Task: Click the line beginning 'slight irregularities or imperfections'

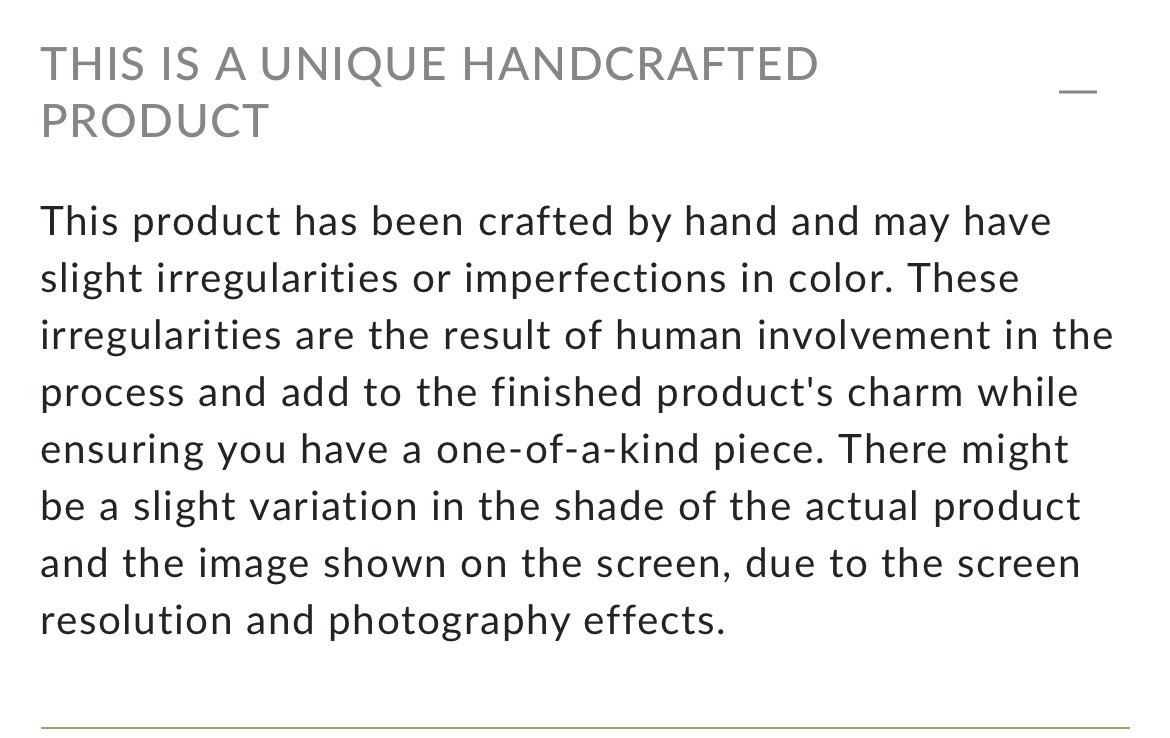Action: [529, 278]
